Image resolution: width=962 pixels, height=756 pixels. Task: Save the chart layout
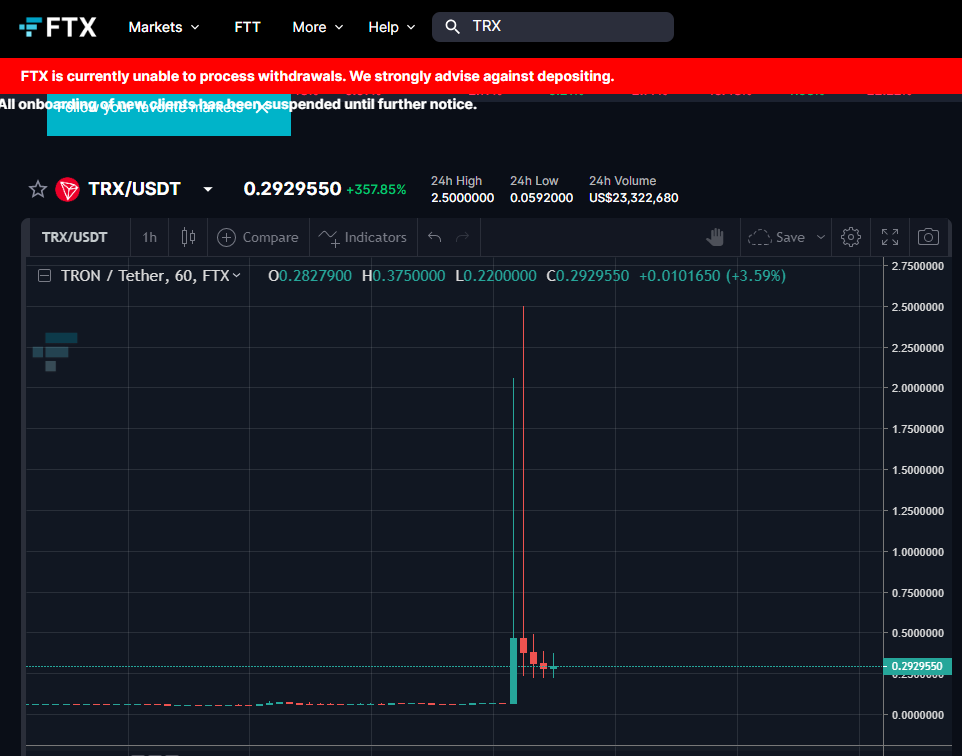pos(777,237)
